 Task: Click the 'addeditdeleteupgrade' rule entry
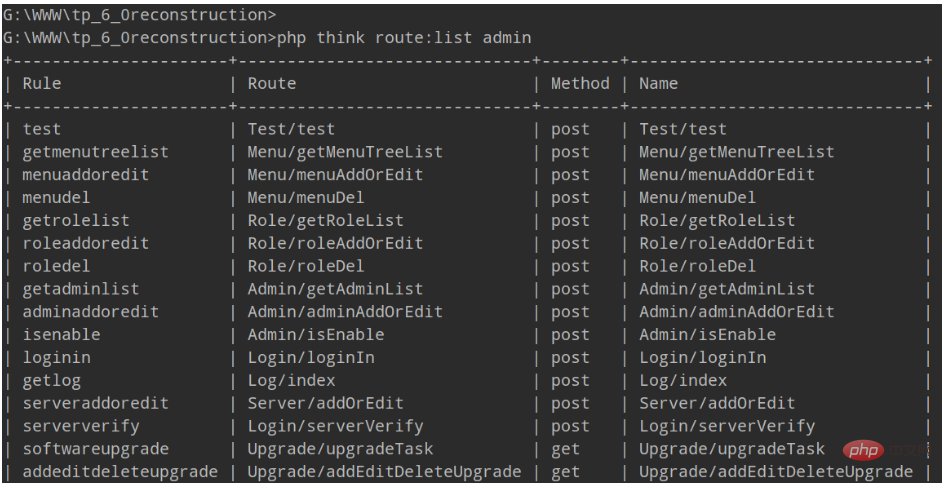[120, 472]
